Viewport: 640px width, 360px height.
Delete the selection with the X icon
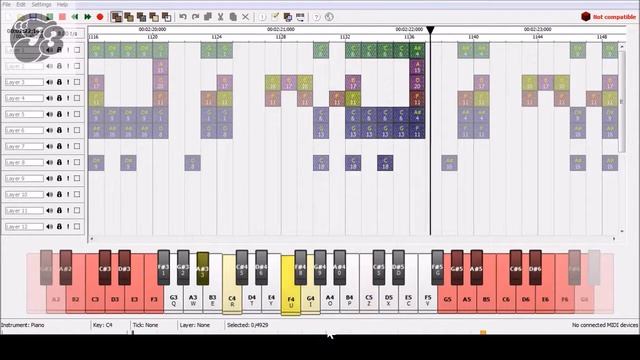coord(245,17)
